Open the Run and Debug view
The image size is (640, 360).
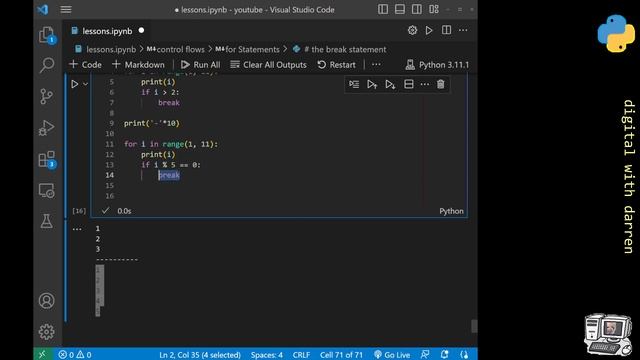47,127
